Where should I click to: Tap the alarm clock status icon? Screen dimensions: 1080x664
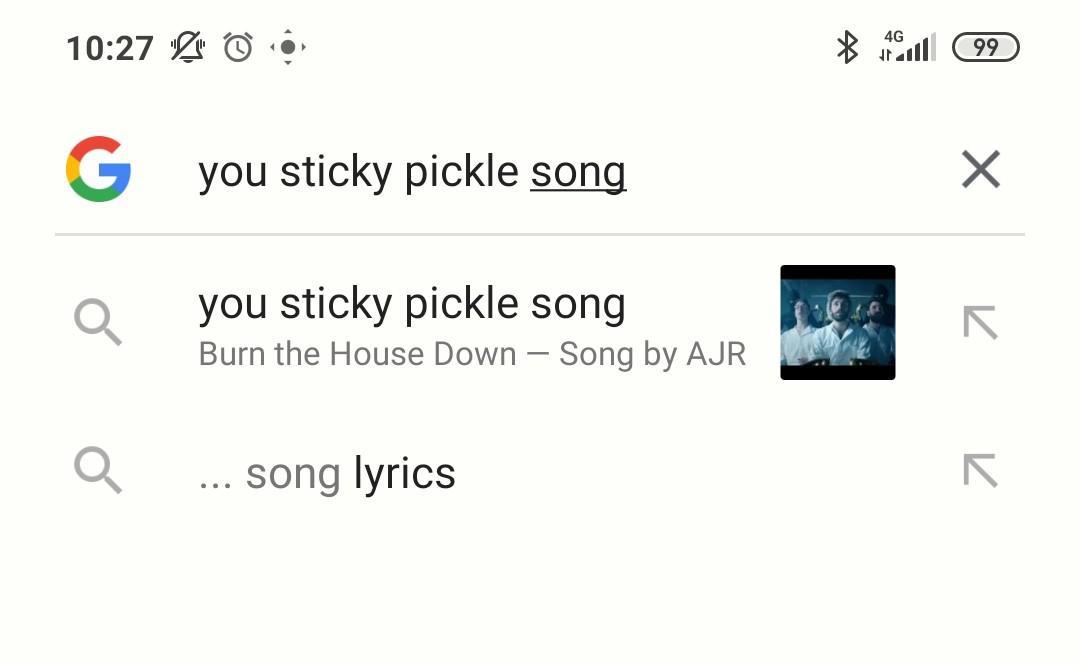click(238, 47)
